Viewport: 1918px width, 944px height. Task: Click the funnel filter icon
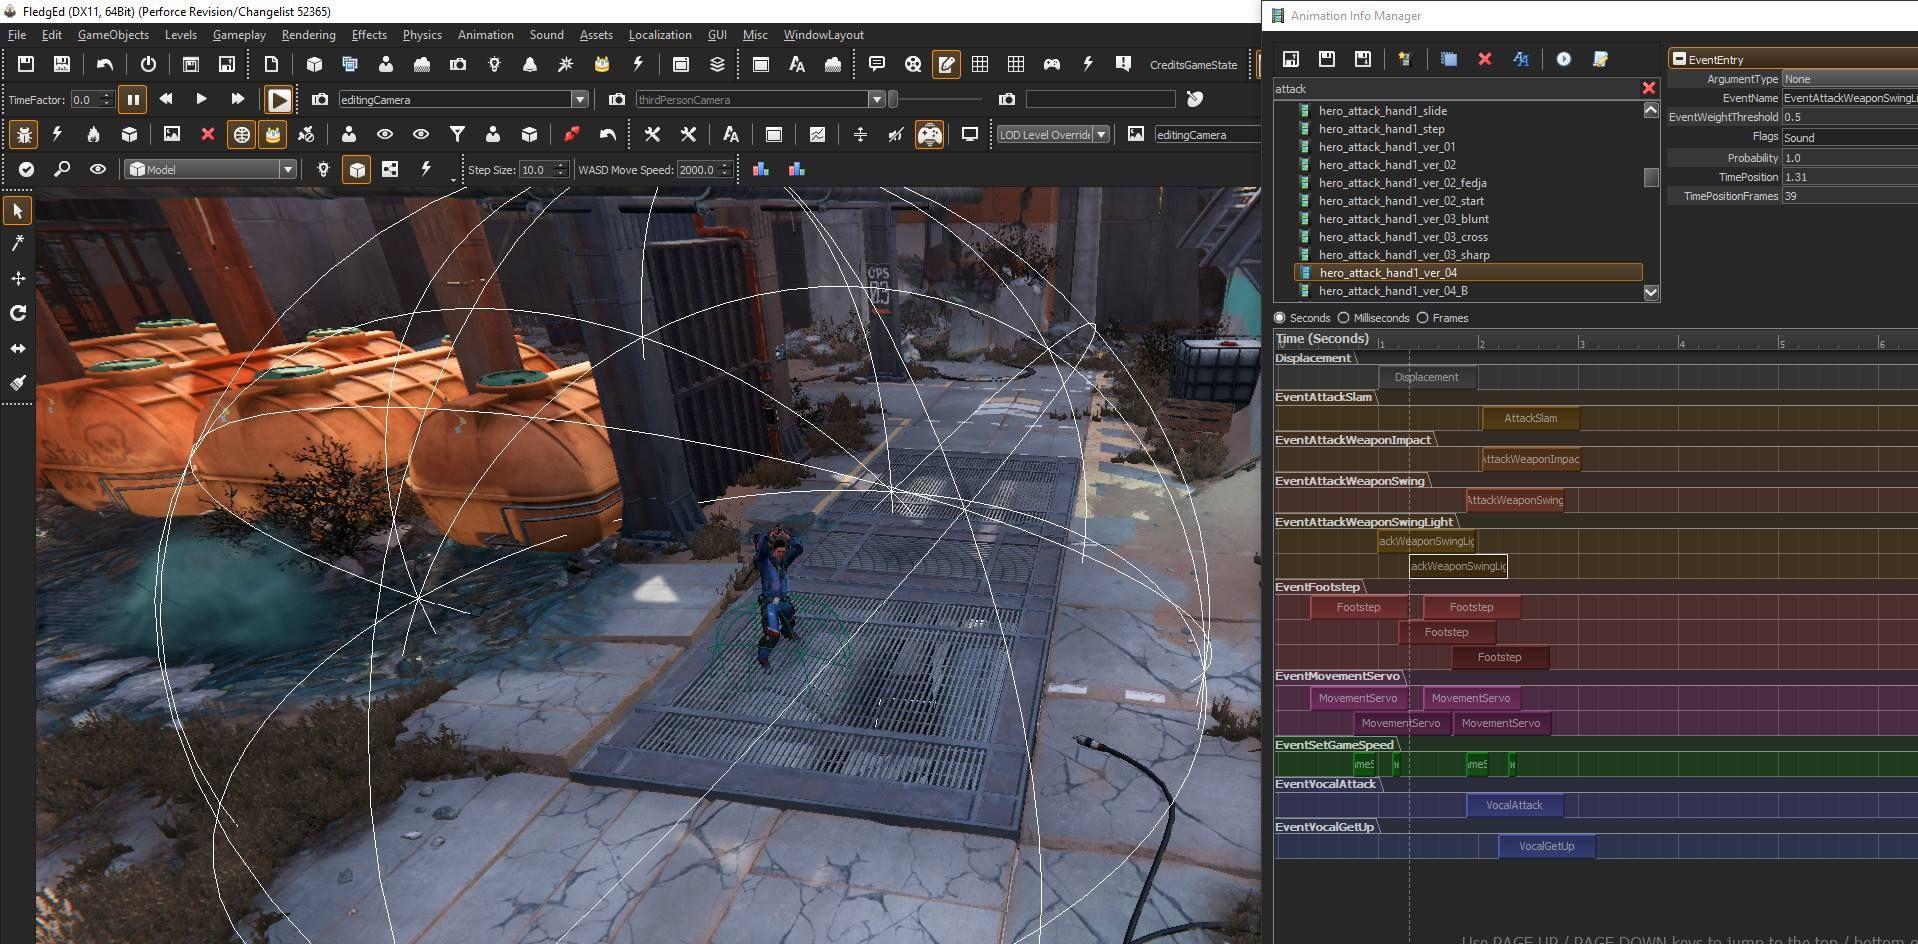(x=457, y=134)
